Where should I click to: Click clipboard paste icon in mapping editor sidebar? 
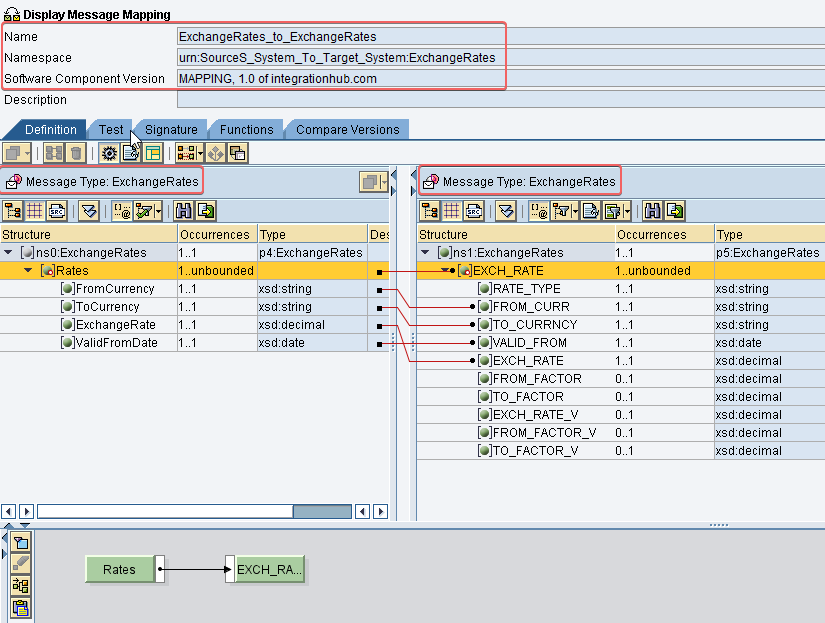pyautogui.click(x=21, y=608)
